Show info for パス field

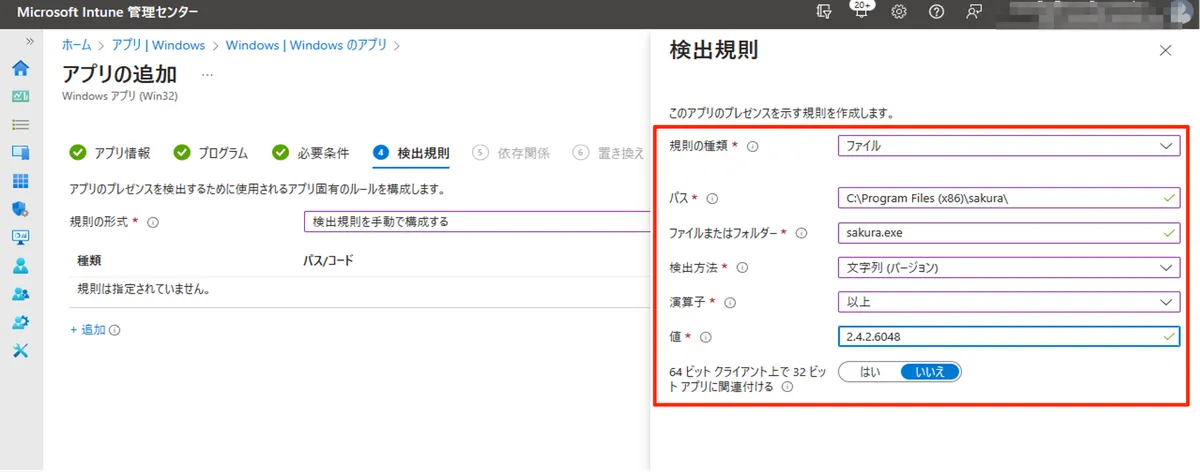(713, 199)
